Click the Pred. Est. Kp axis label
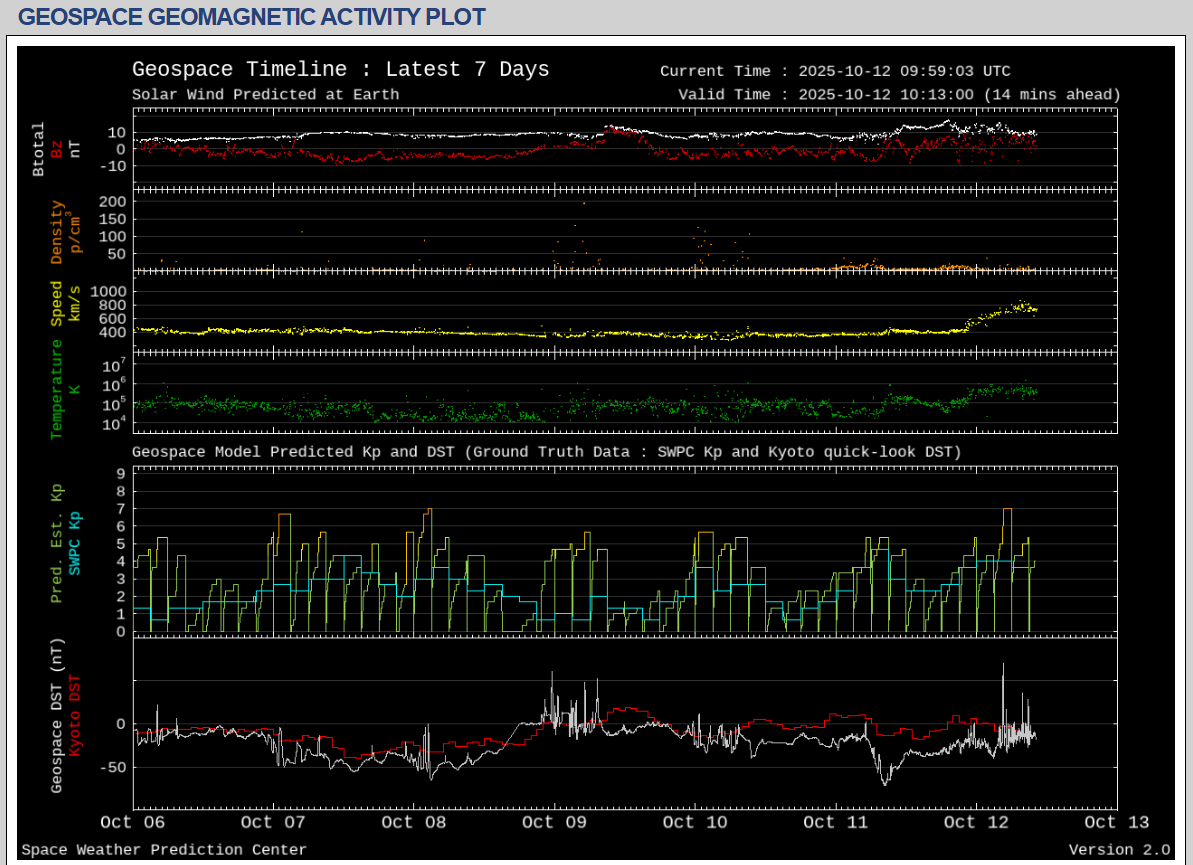The image size is (1193, 865). pos(57,544)
